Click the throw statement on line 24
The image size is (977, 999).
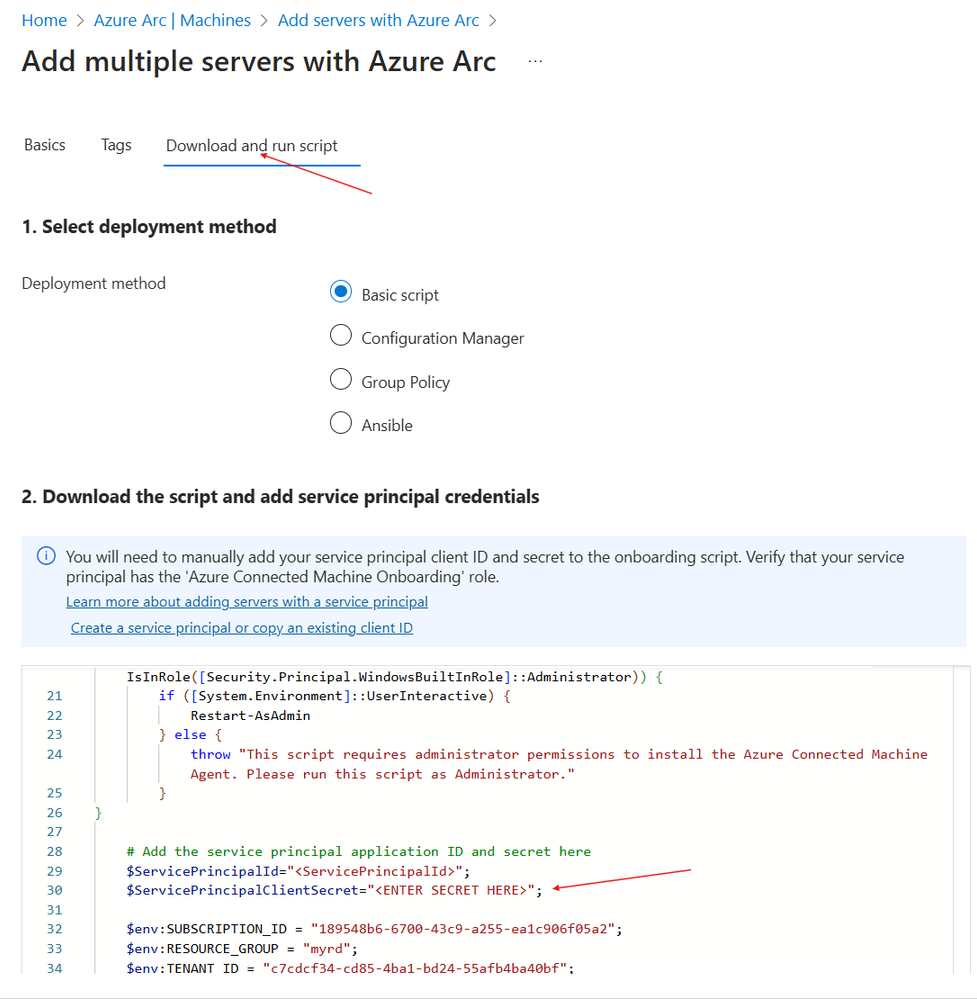559,764
